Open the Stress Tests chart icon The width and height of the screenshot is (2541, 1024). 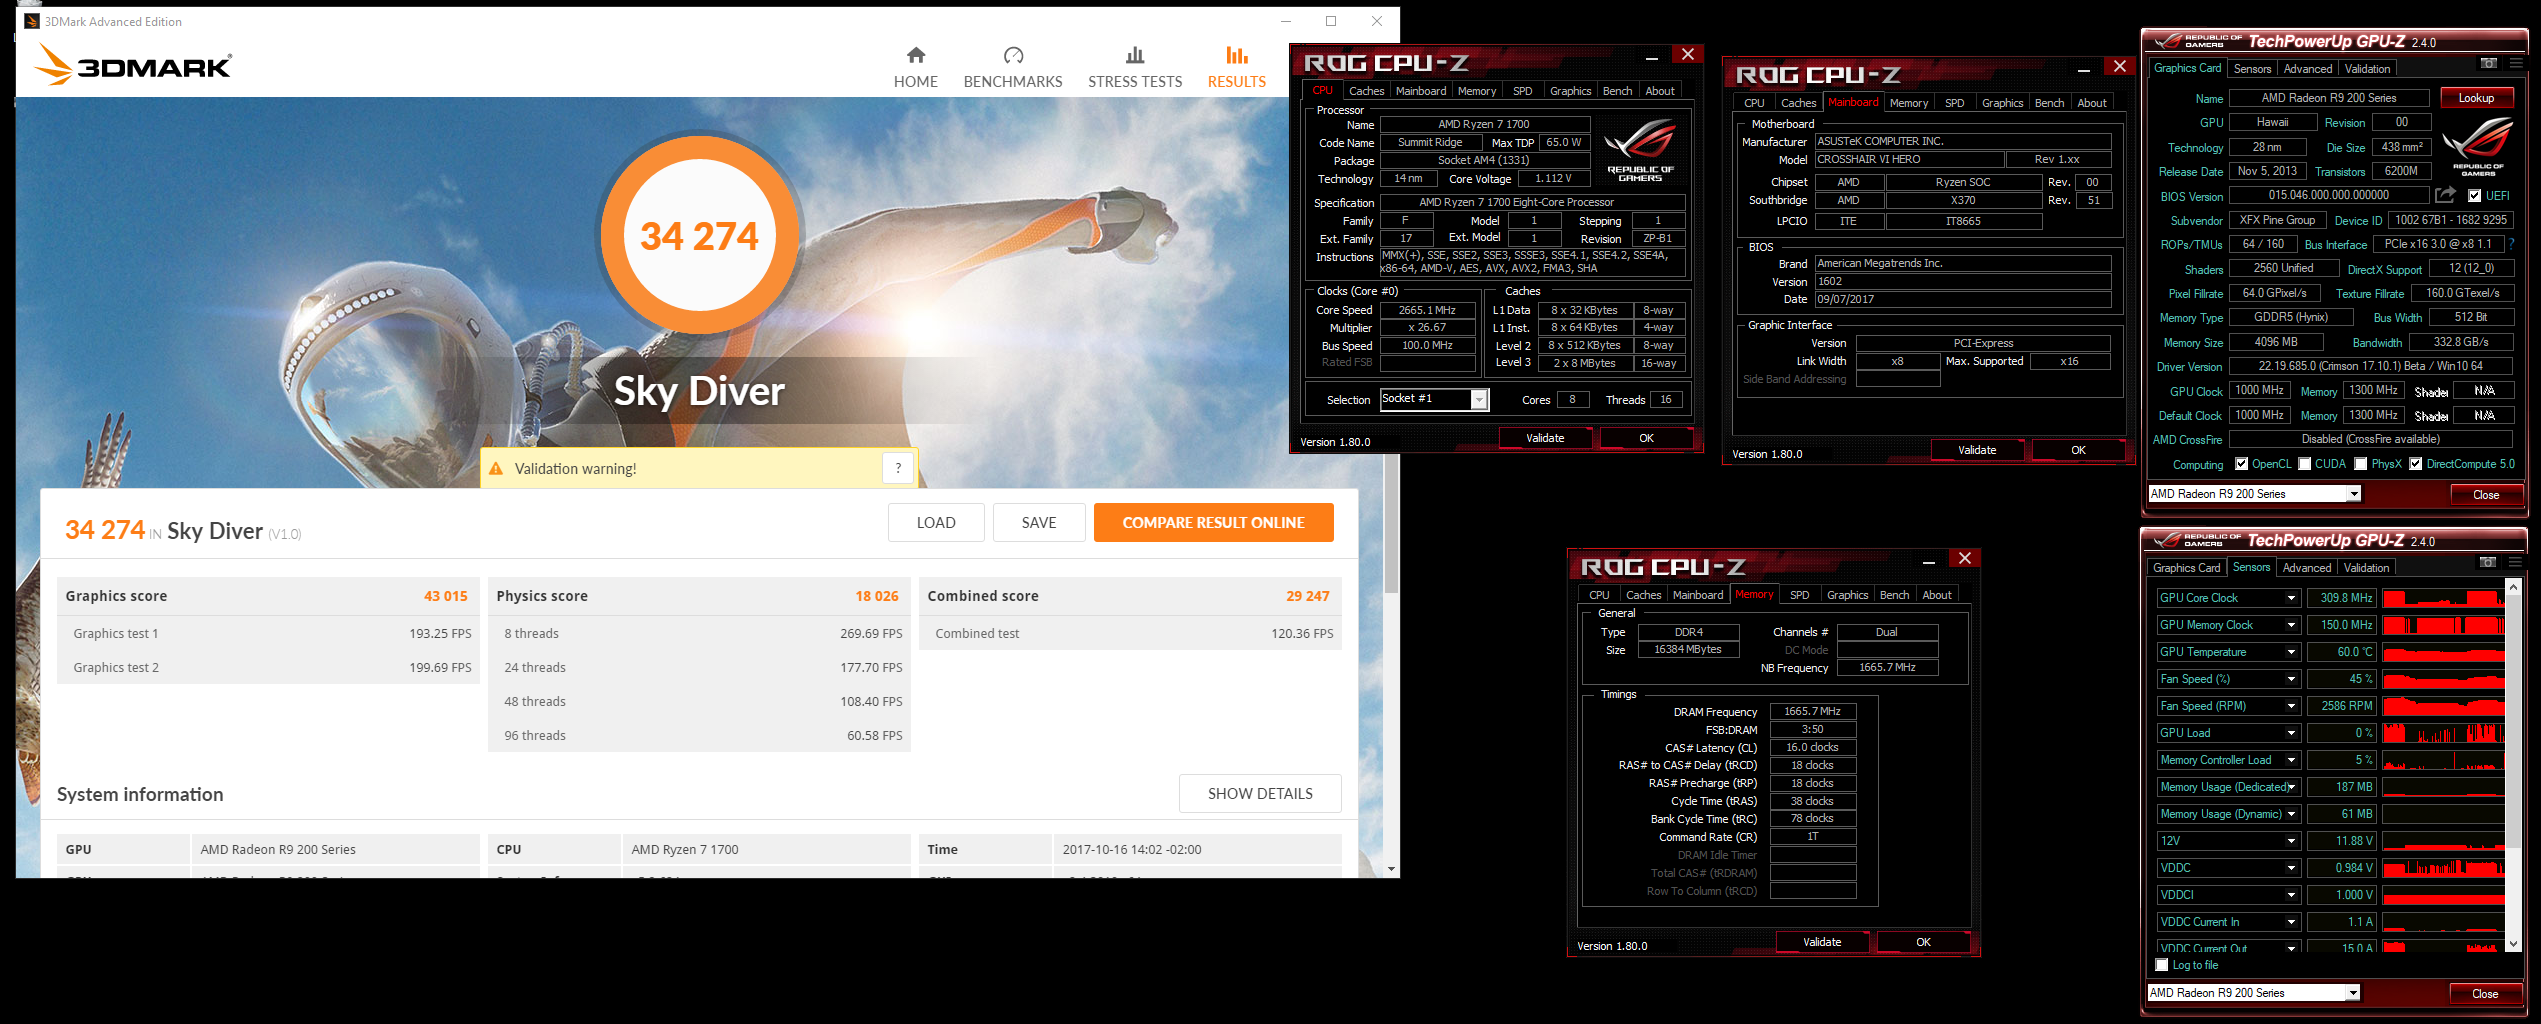pos(1135,55)
